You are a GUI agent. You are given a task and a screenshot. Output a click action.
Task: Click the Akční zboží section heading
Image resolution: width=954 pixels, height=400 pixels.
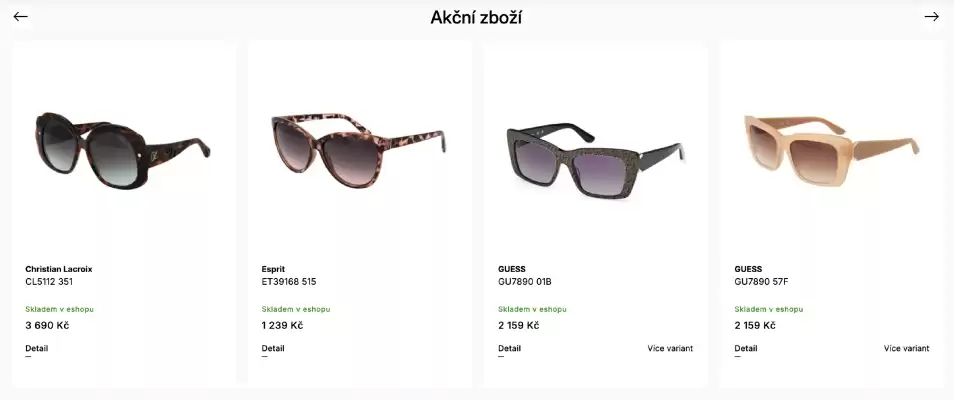point(476,18)
